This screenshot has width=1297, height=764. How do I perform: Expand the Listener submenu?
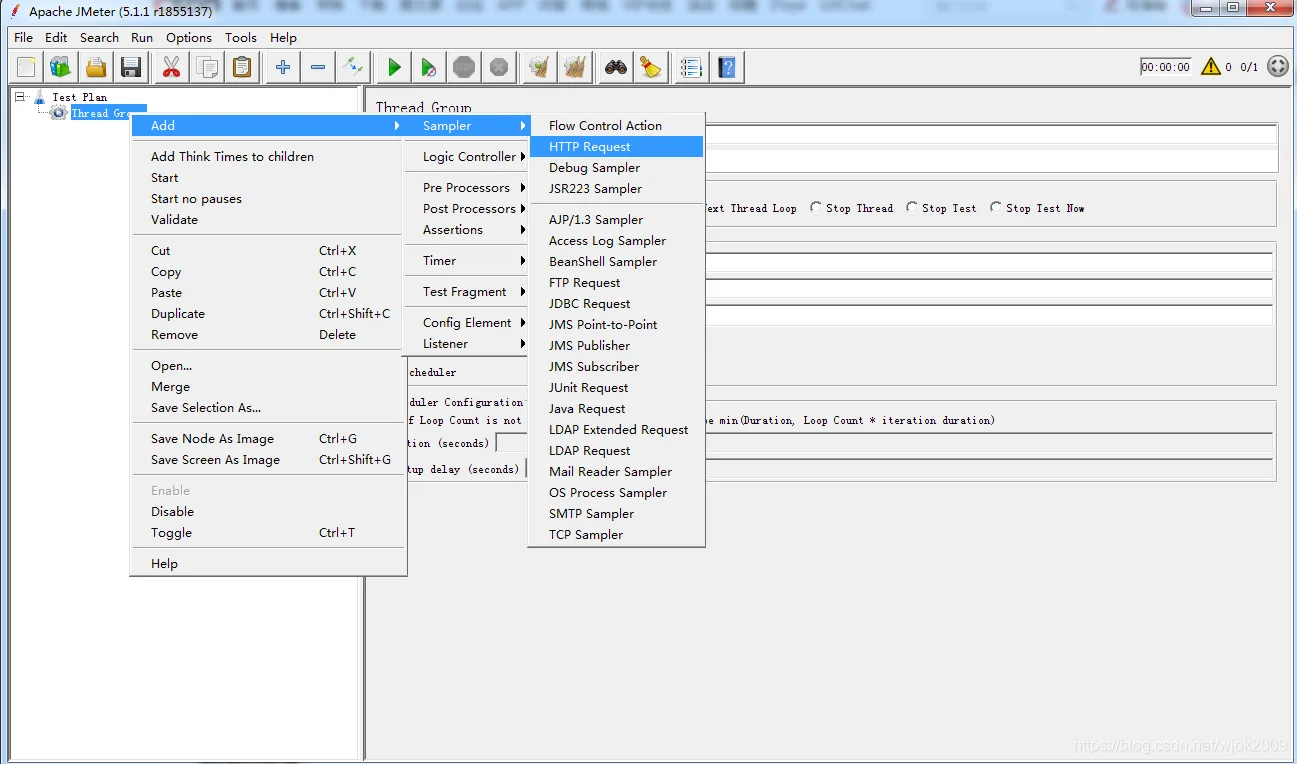[466, 343]
